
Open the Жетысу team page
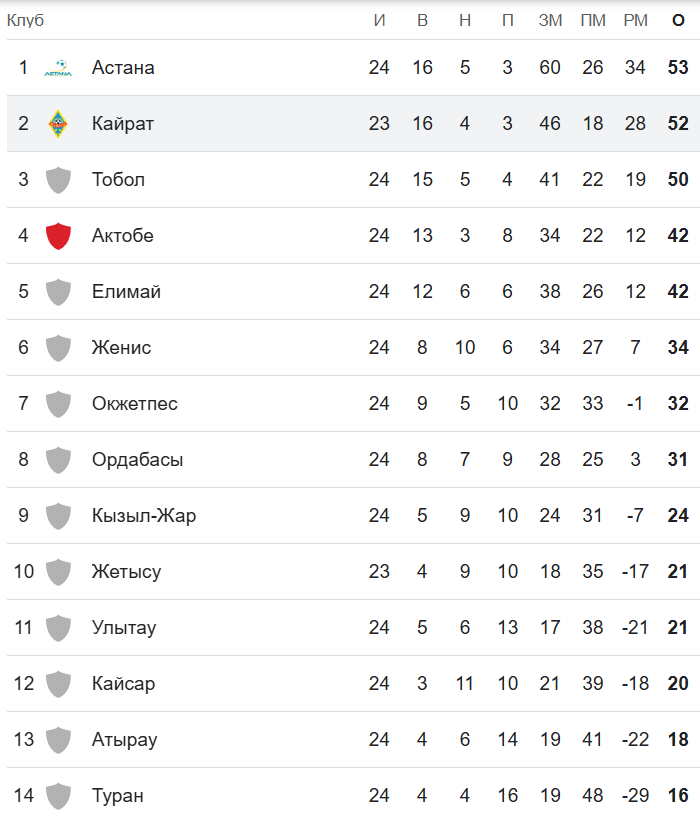[x=126, y=572]
